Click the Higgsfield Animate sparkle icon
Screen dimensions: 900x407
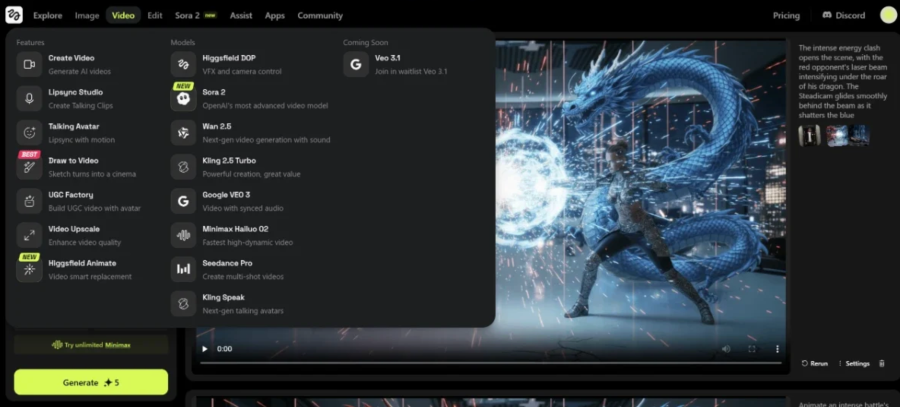point(29,269)
